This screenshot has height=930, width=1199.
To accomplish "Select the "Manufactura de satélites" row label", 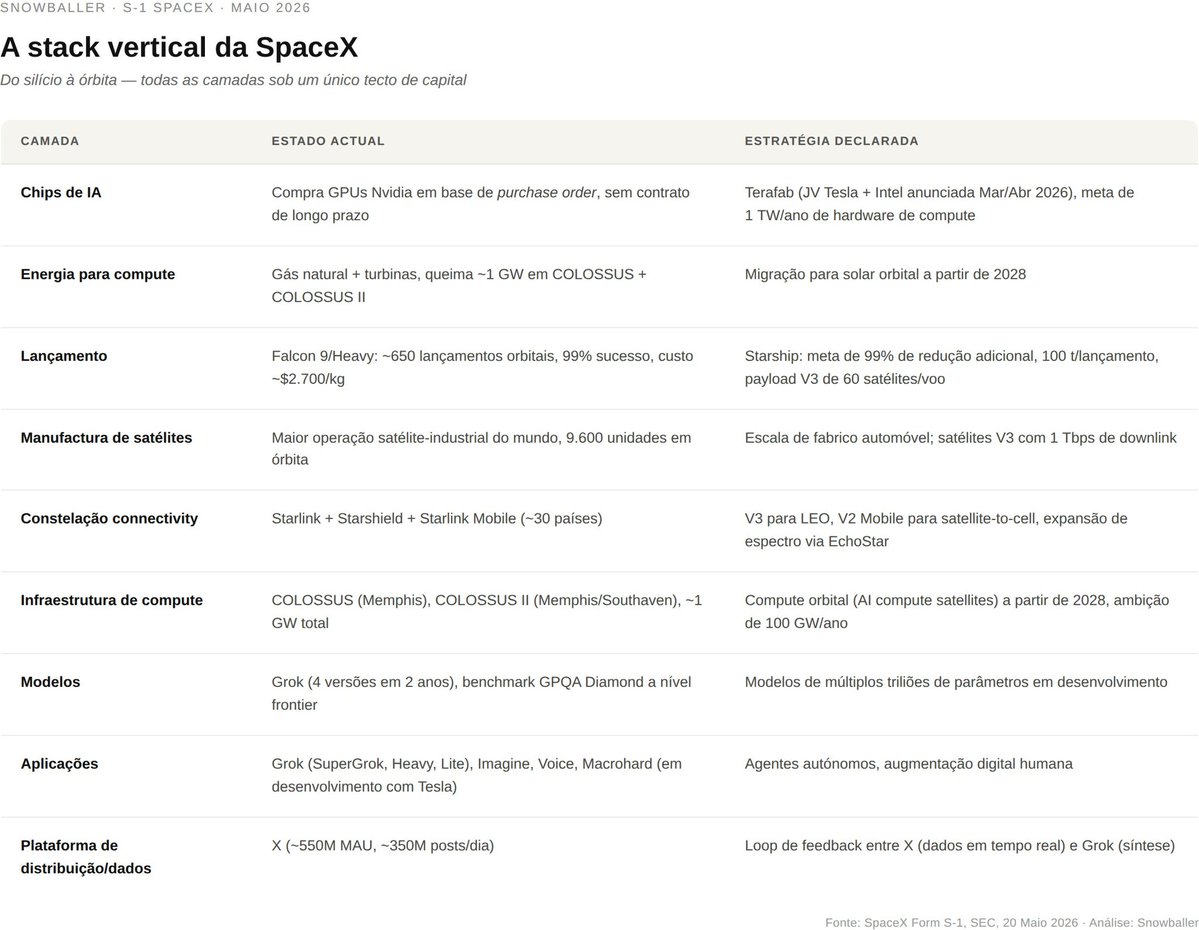I will pyautogui.click(x=106, y=438).
